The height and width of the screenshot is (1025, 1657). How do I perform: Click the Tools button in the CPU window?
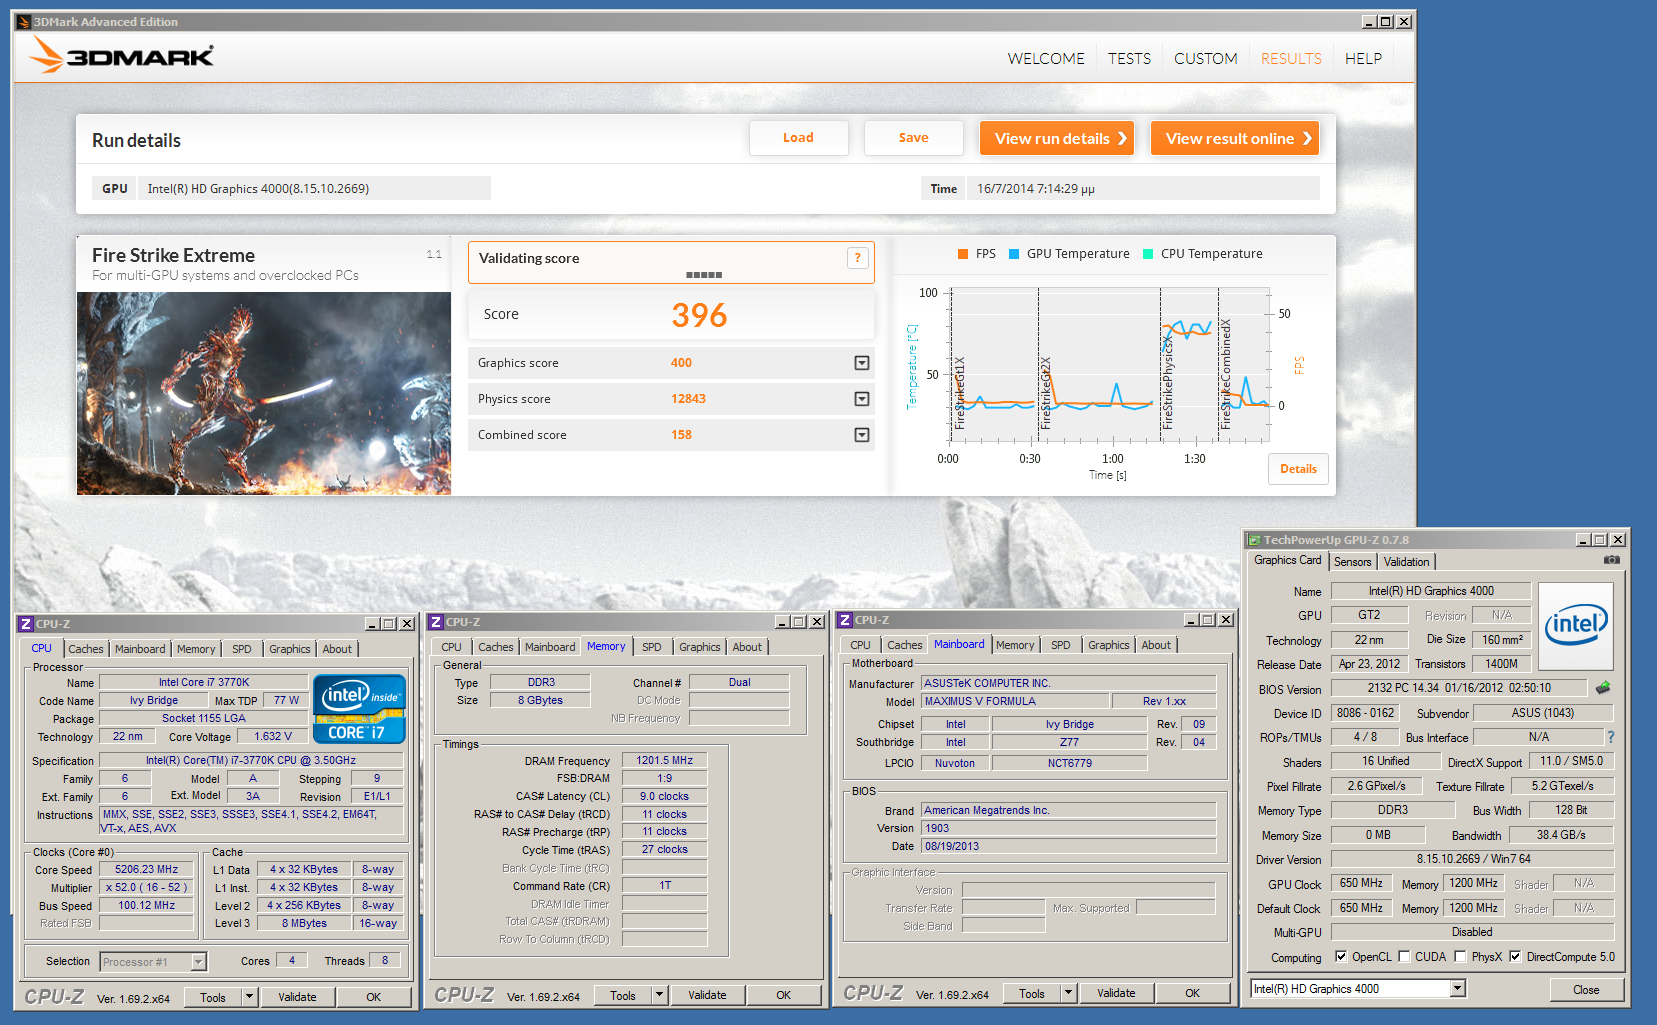point(213,997)
